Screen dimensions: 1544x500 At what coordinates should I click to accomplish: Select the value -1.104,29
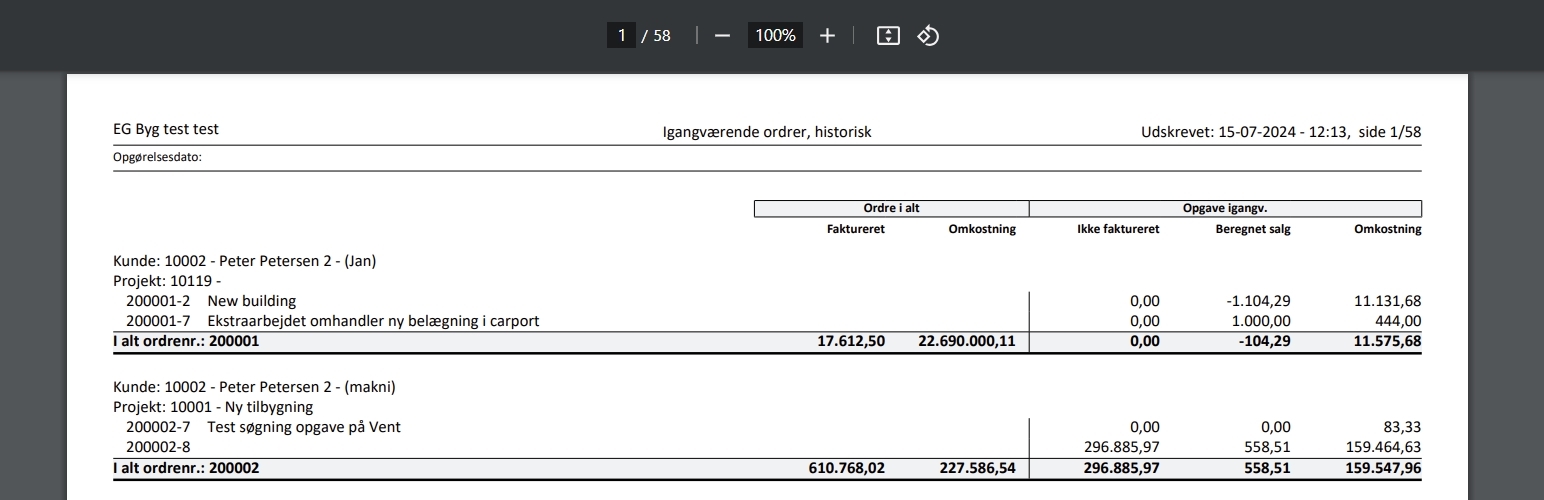click(x=1256, y=301)
